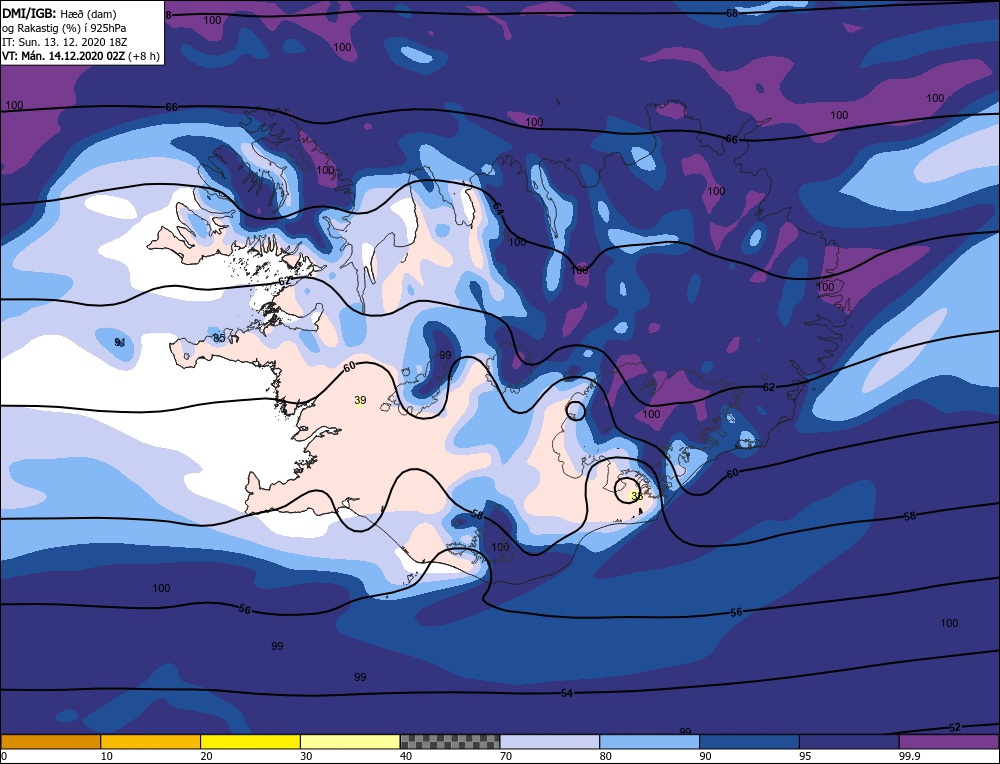Select the 'og Rakastig (%) í 925hPa' line

point(64,28)
